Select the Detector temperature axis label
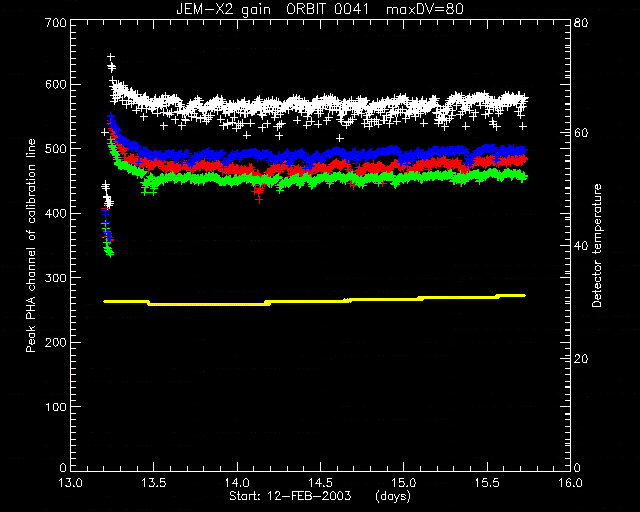The height and width of the screenshot is (512, 640). tap(597, 245)
